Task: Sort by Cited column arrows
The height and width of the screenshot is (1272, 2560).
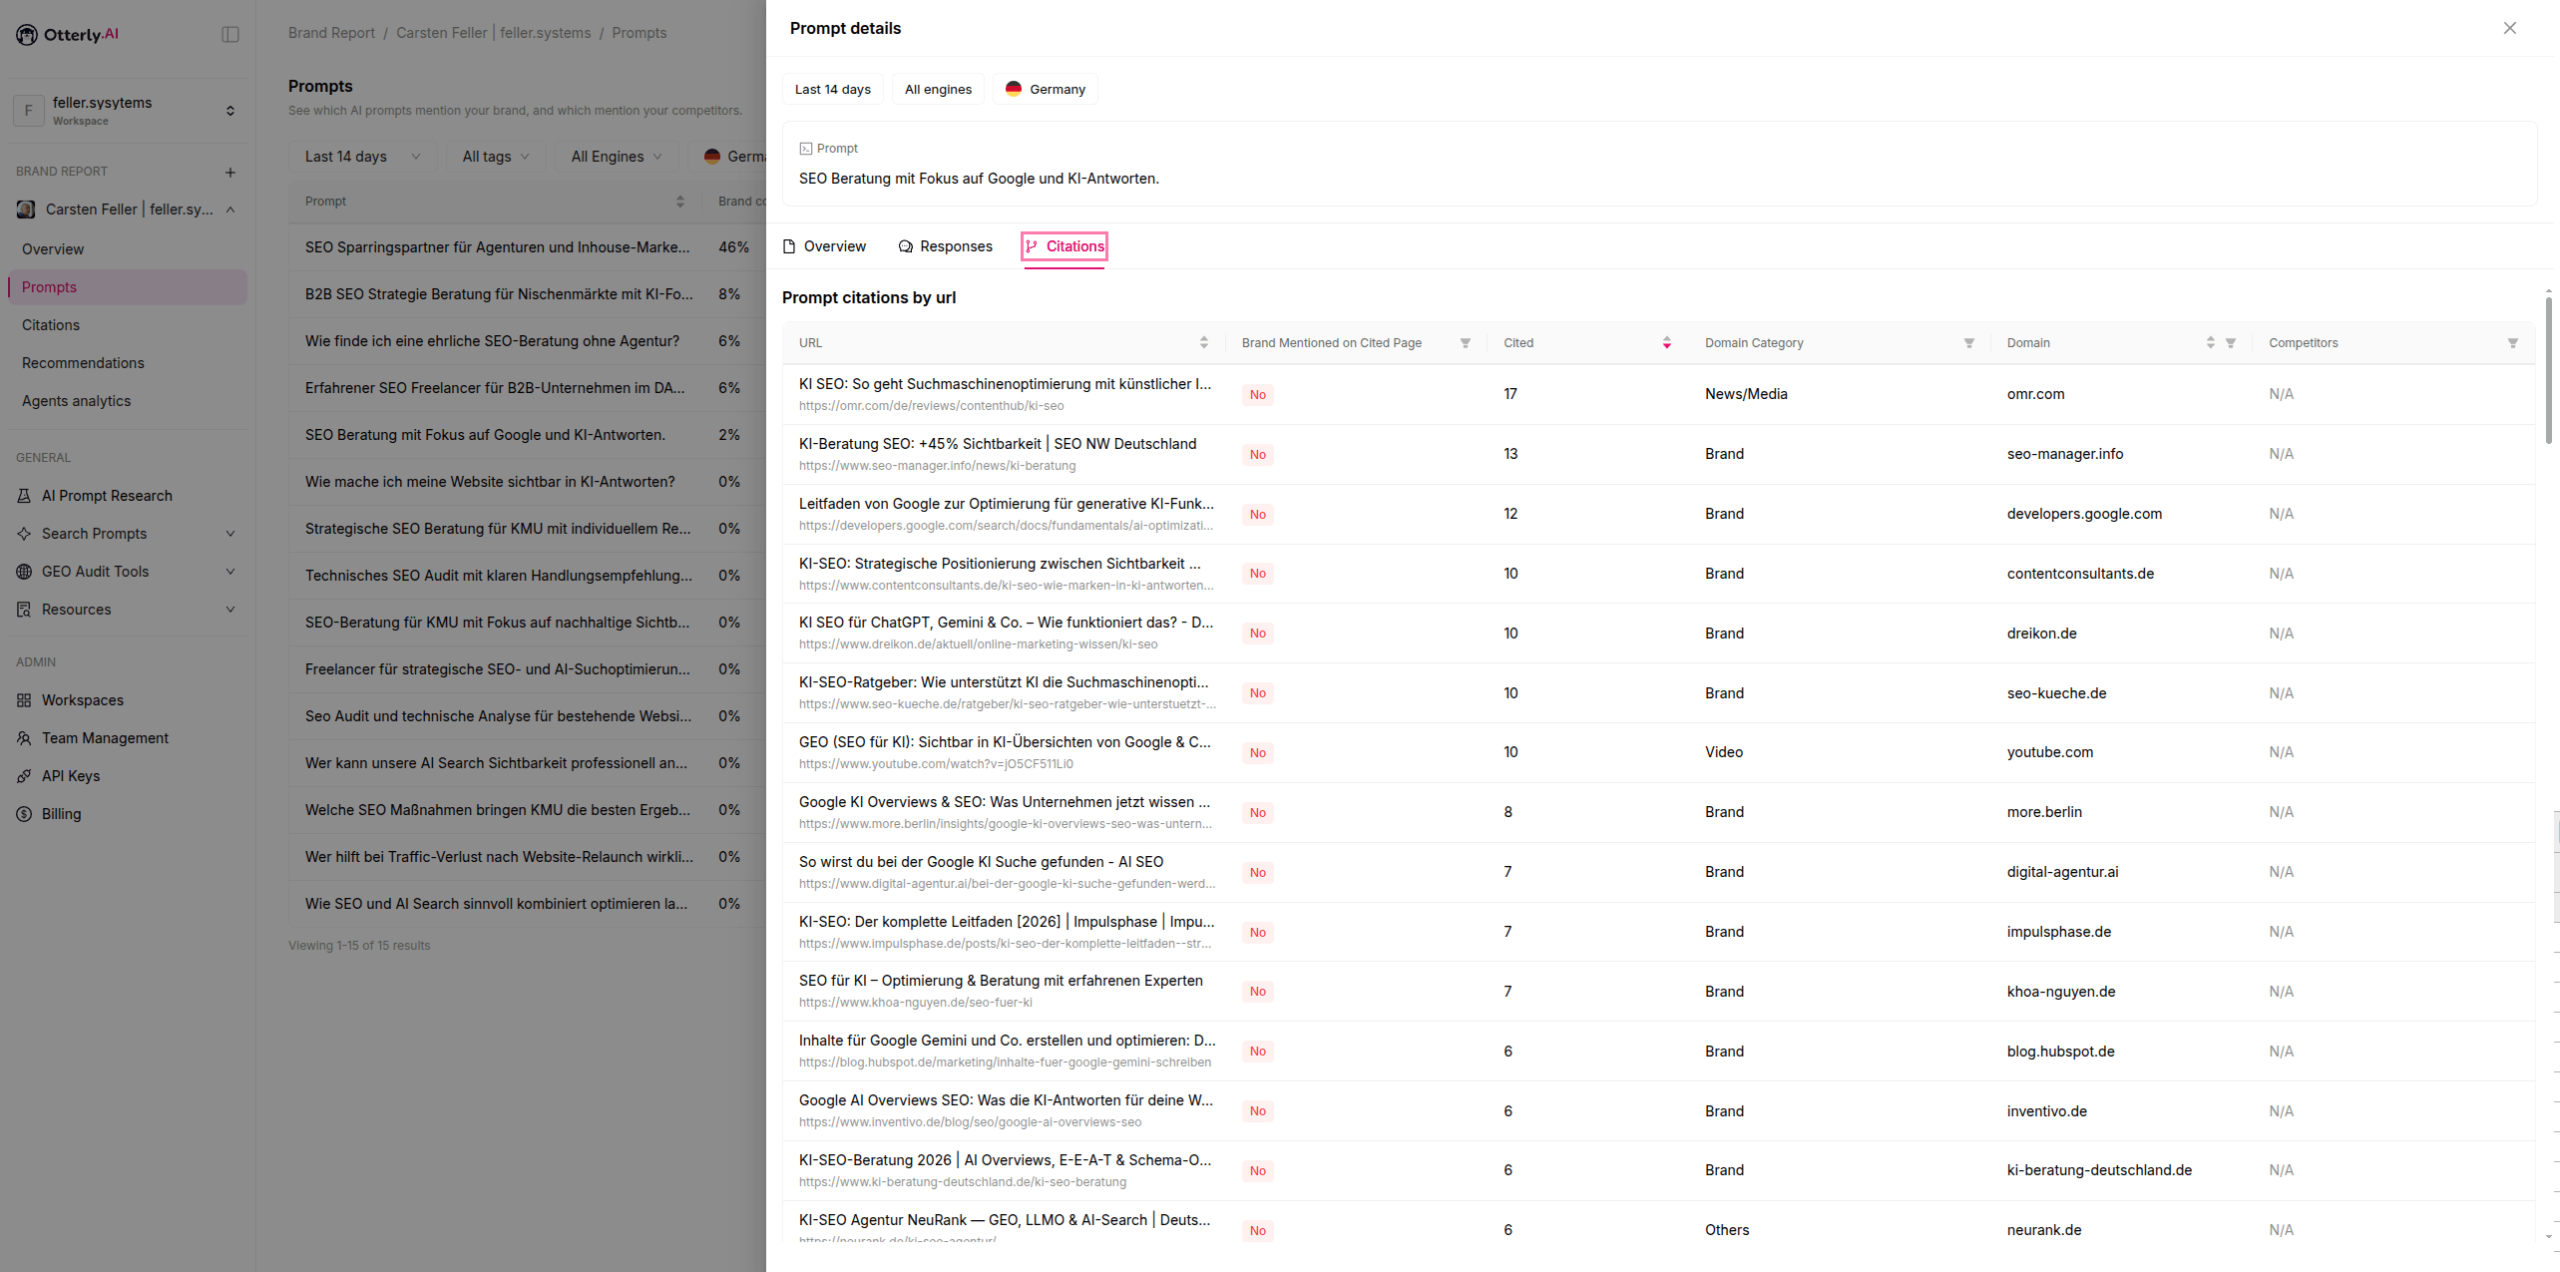Action: coord(1666,343)
